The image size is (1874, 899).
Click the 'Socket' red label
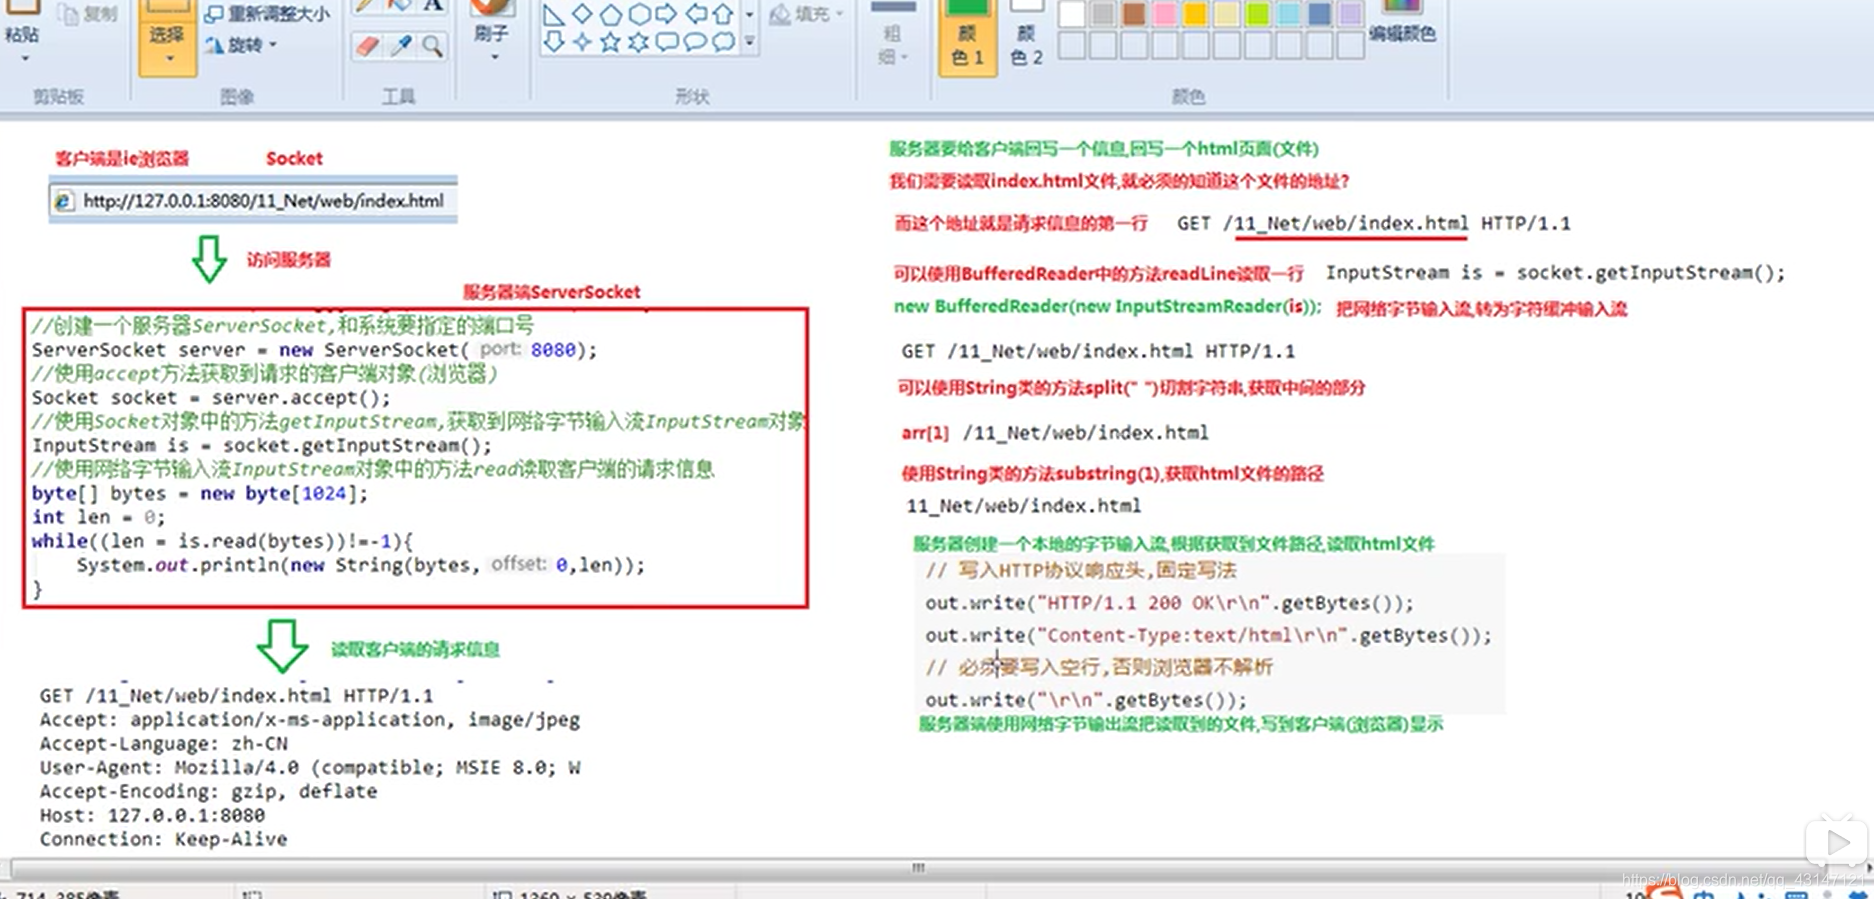(x=294, y=158)
